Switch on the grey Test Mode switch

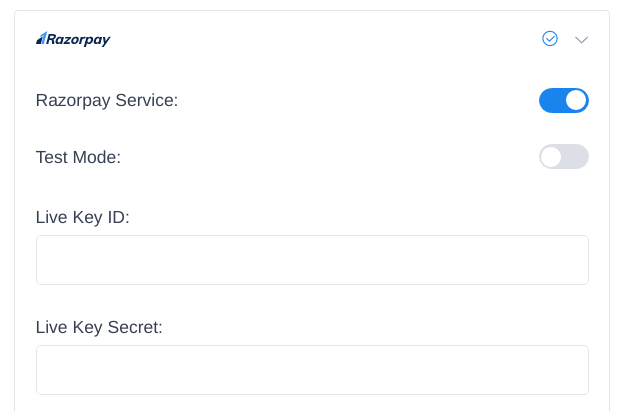click(x=564, y=157)
